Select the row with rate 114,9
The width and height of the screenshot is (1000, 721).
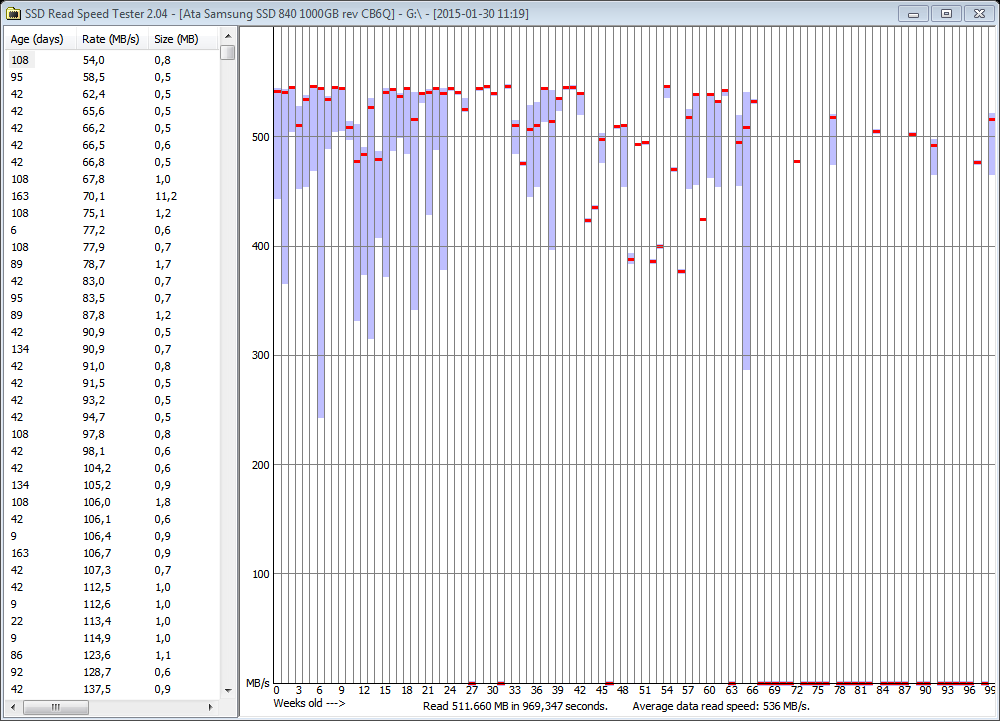[112, 638]
